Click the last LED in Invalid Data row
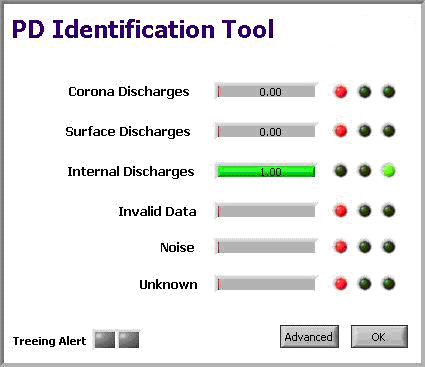Screen dimensions: 425x367 [389, 211]
